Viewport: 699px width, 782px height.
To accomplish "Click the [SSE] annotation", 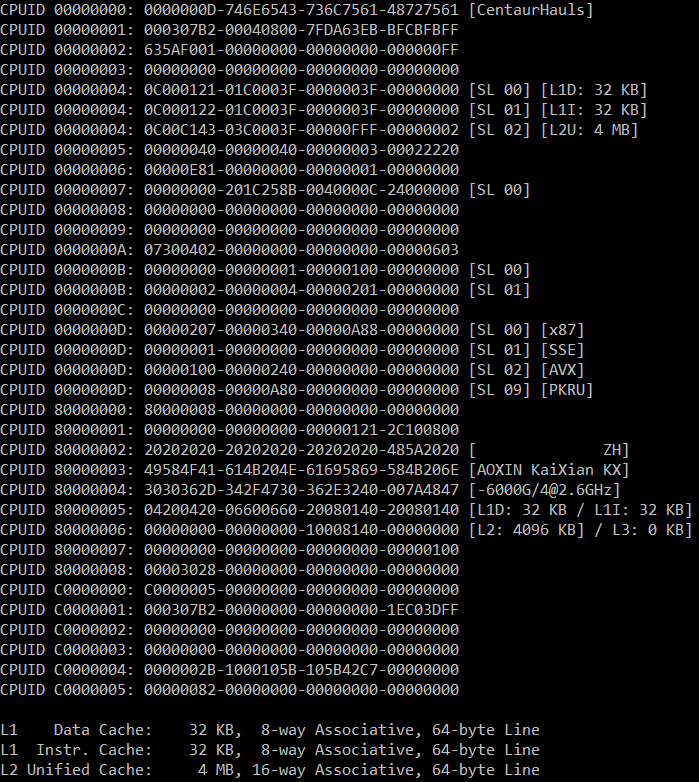I will coord(562,350).
